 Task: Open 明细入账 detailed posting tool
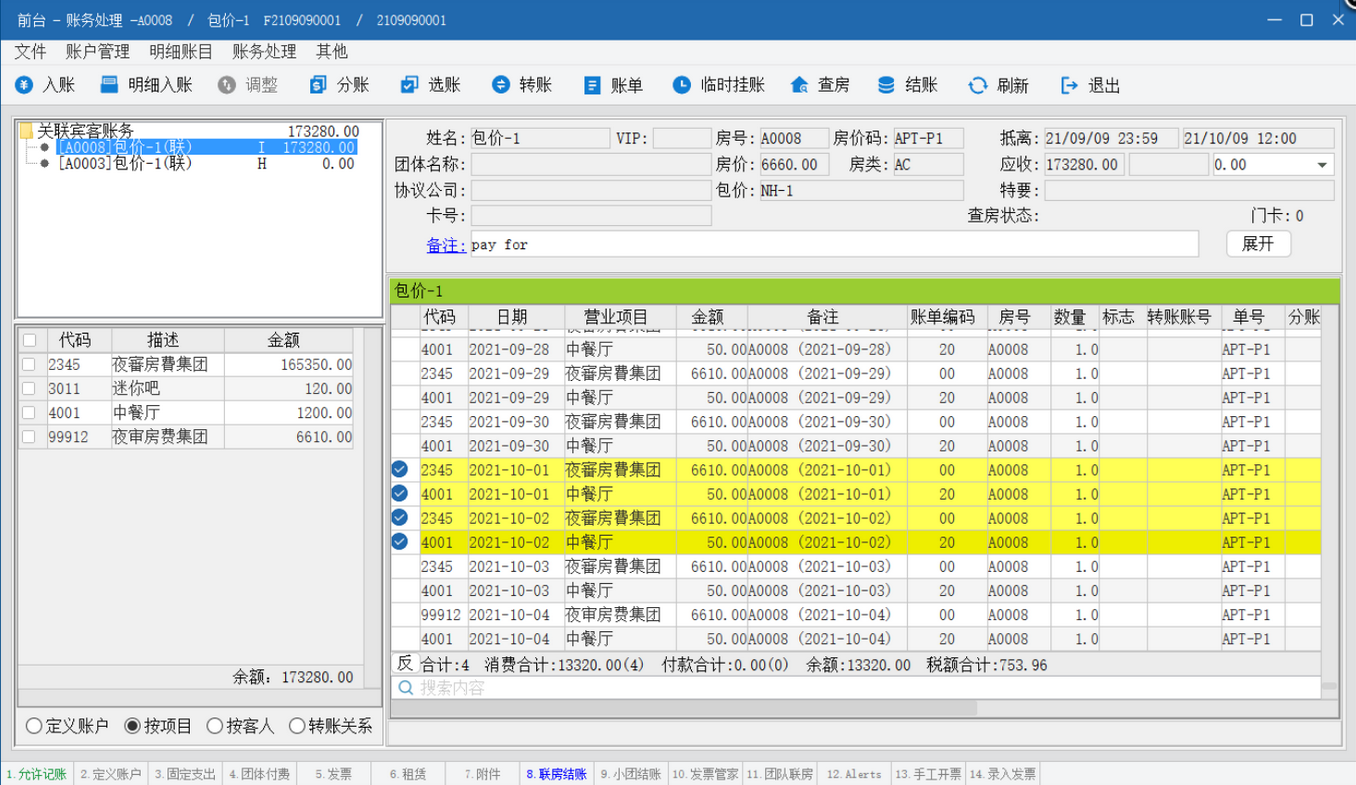point(146,85)
